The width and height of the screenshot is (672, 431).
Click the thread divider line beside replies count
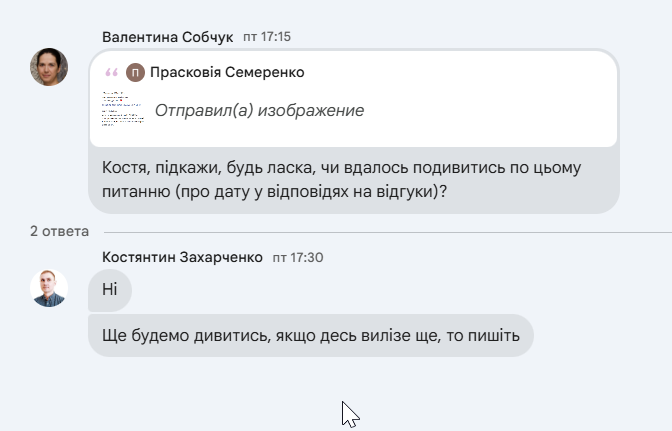pos(388,233)
